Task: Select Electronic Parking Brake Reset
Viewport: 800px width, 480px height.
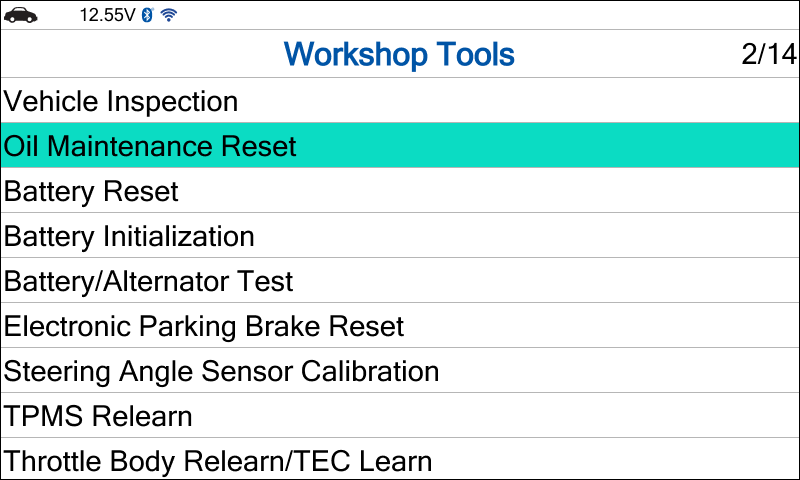Action: [204, 326]
